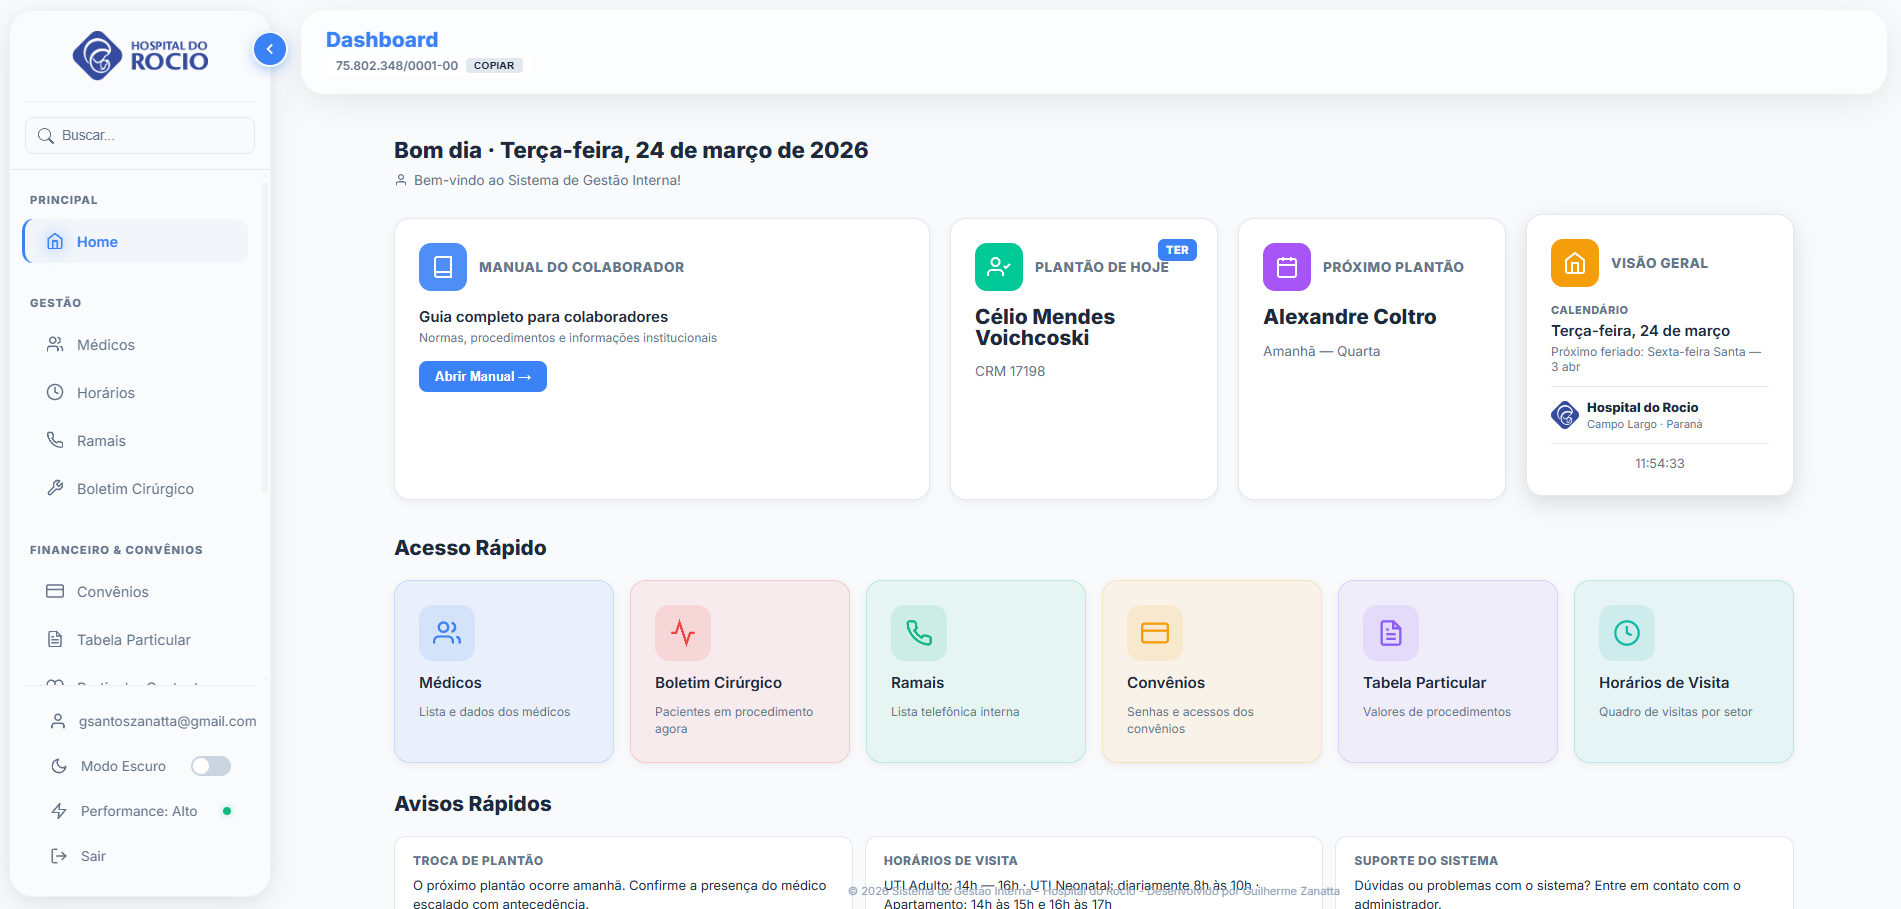Select the Boletim Cirúrgico icon

[x=55, y=488]
